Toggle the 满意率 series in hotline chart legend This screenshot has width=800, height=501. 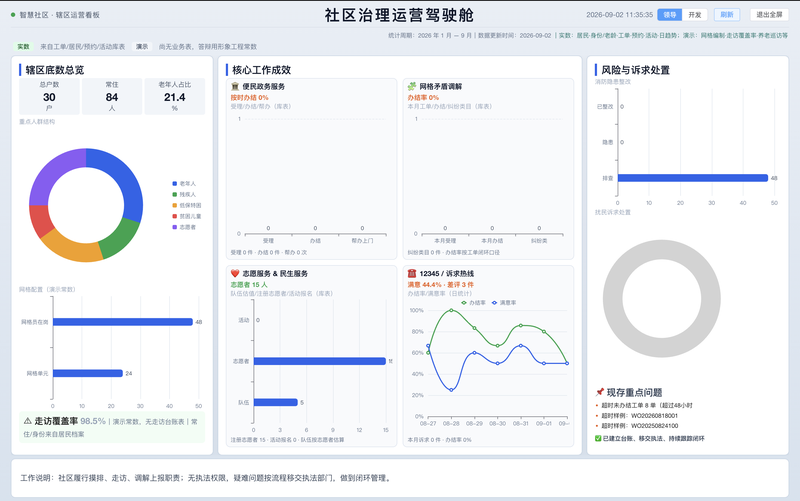pyautogui.click(x=504, y=303)
